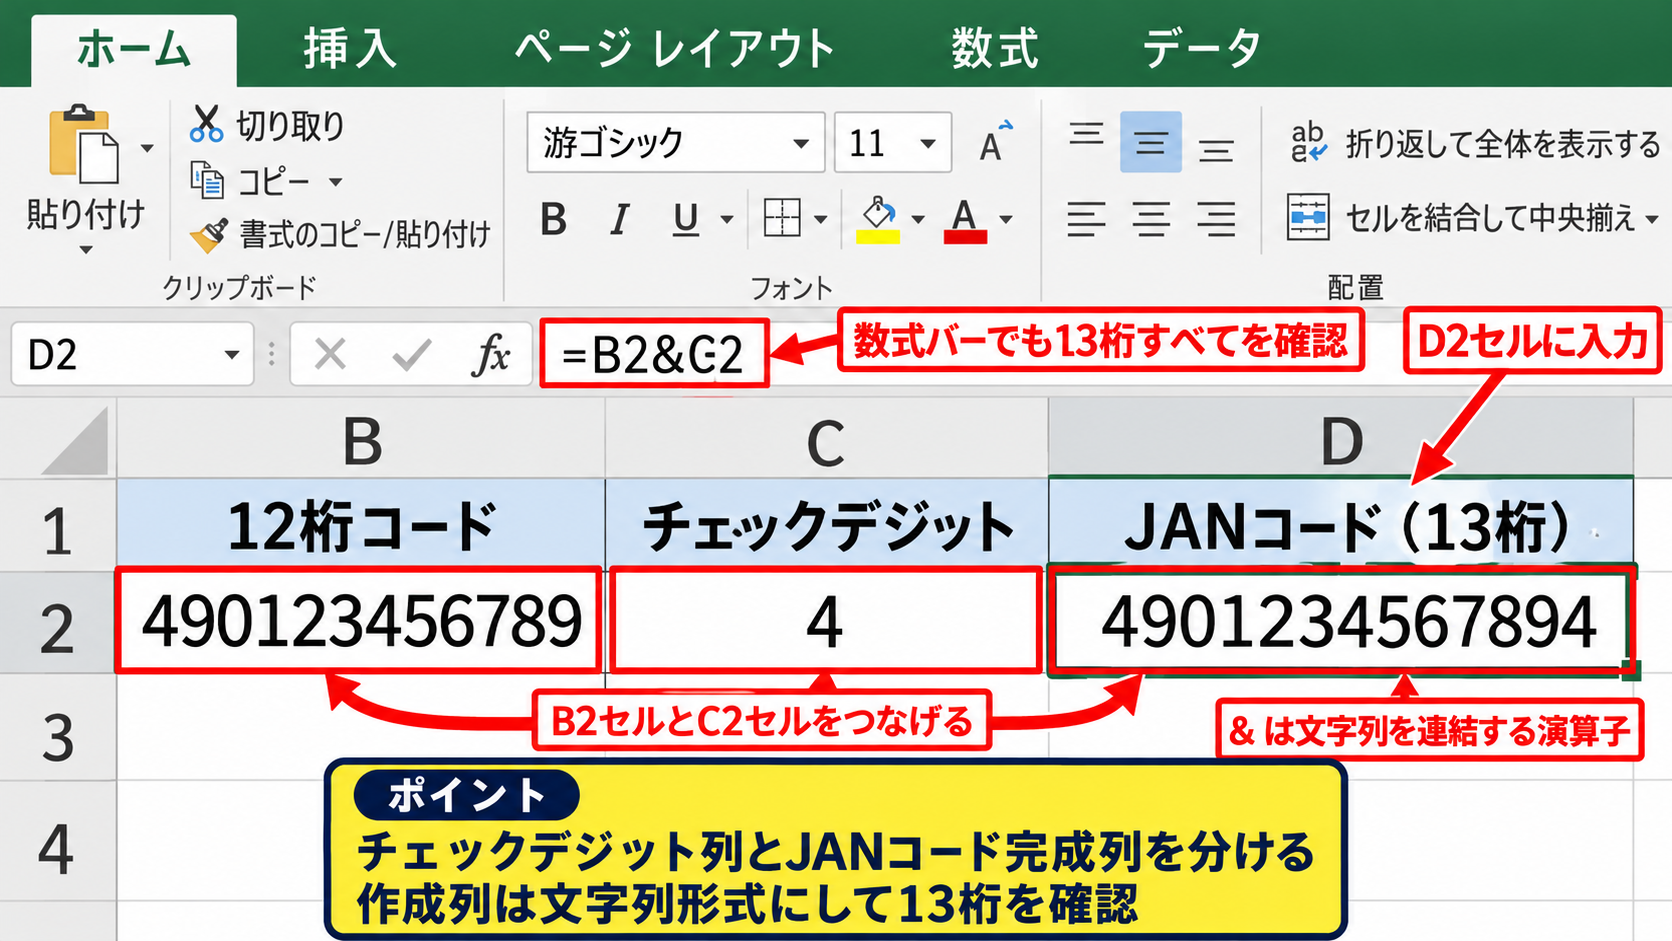Click the Cut (切り取り) scissors icon
Viewport: 1672px width, 941px height.
[206, 124]
